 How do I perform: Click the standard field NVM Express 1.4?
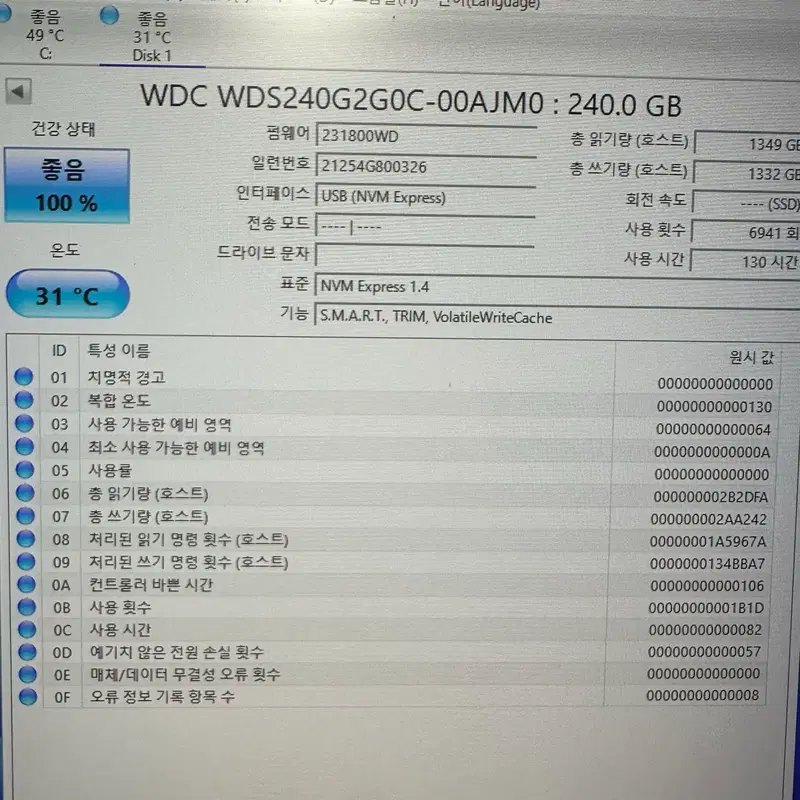pos(557,287)
